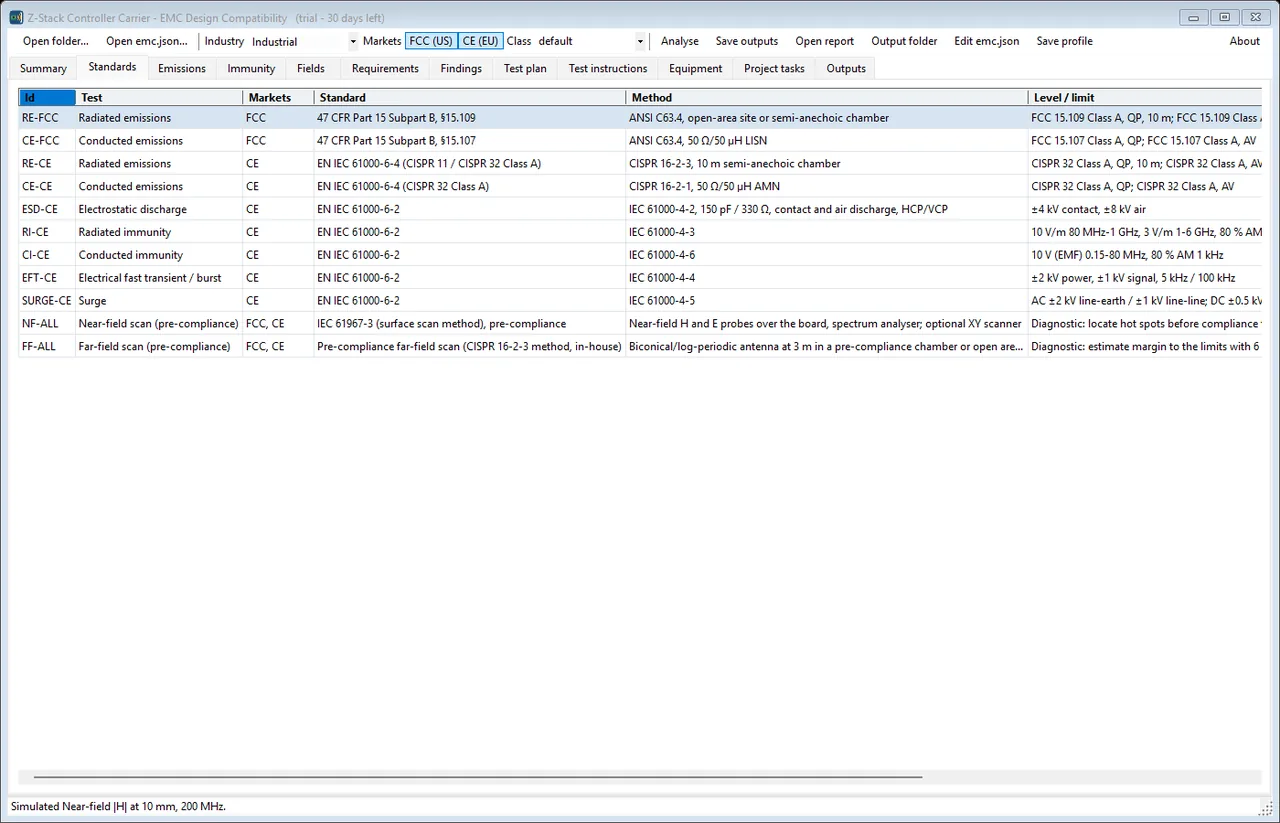Select the Industrial combo box field

click(303, 42)
